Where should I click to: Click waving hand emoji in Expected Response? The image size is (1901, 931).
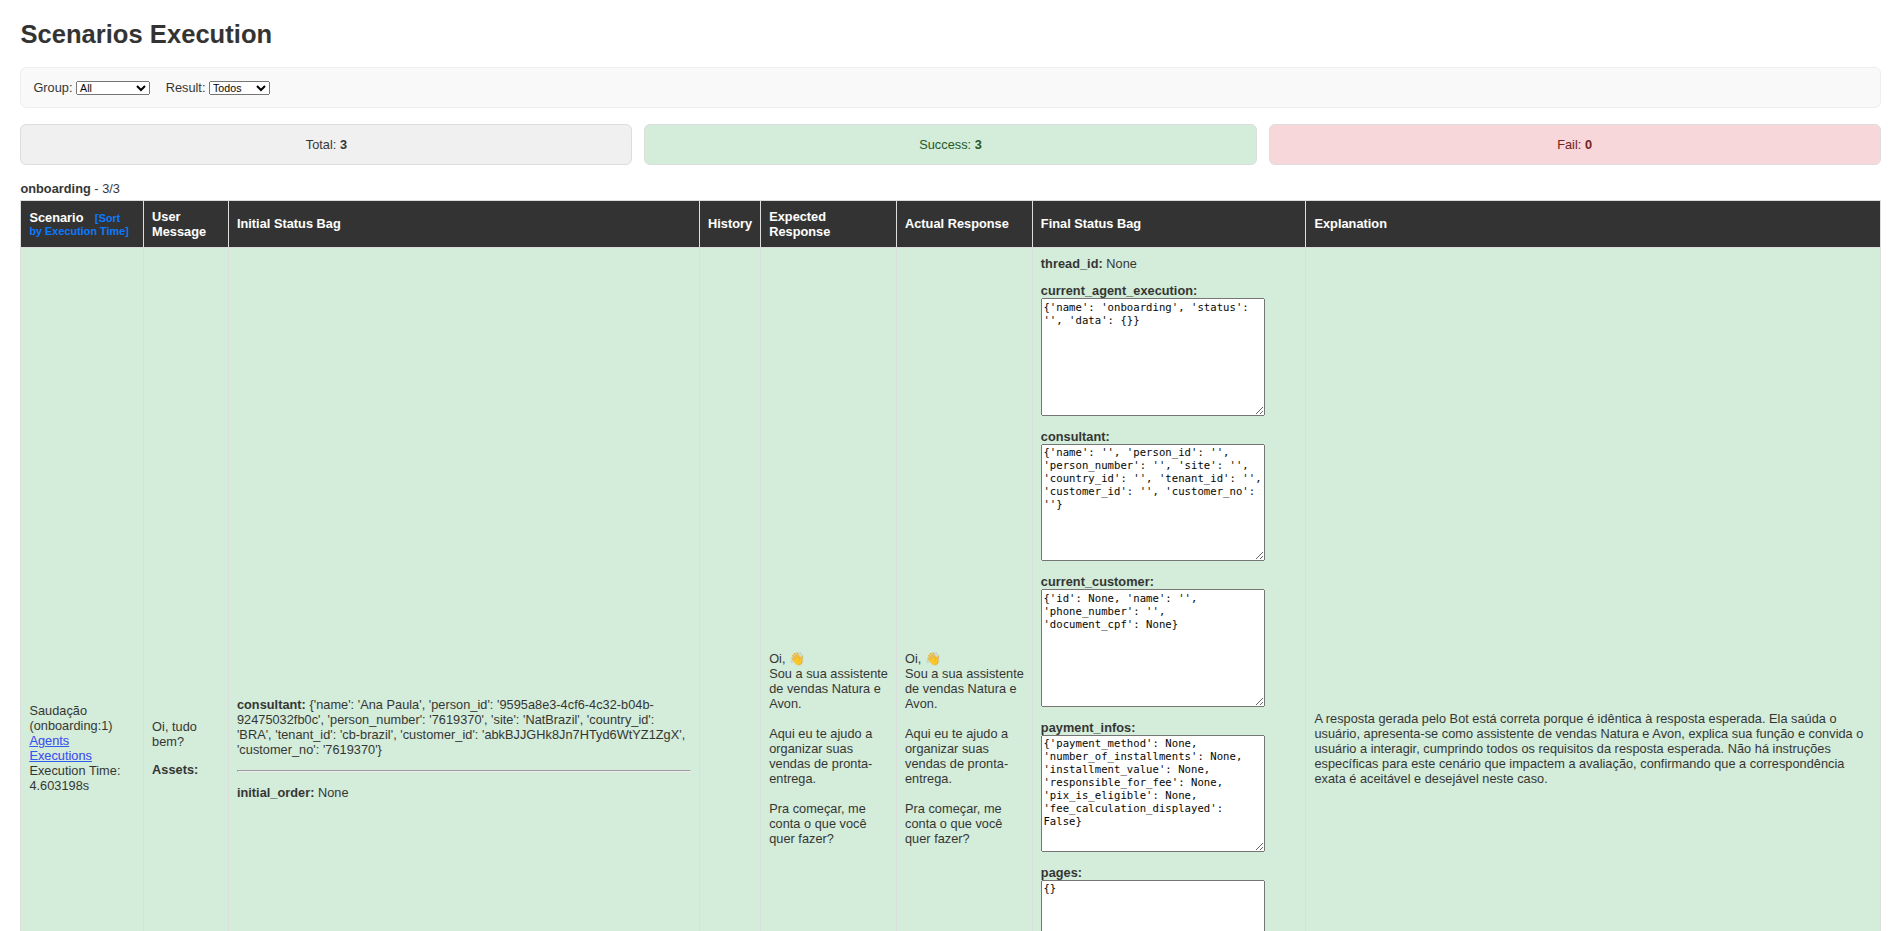797,659
